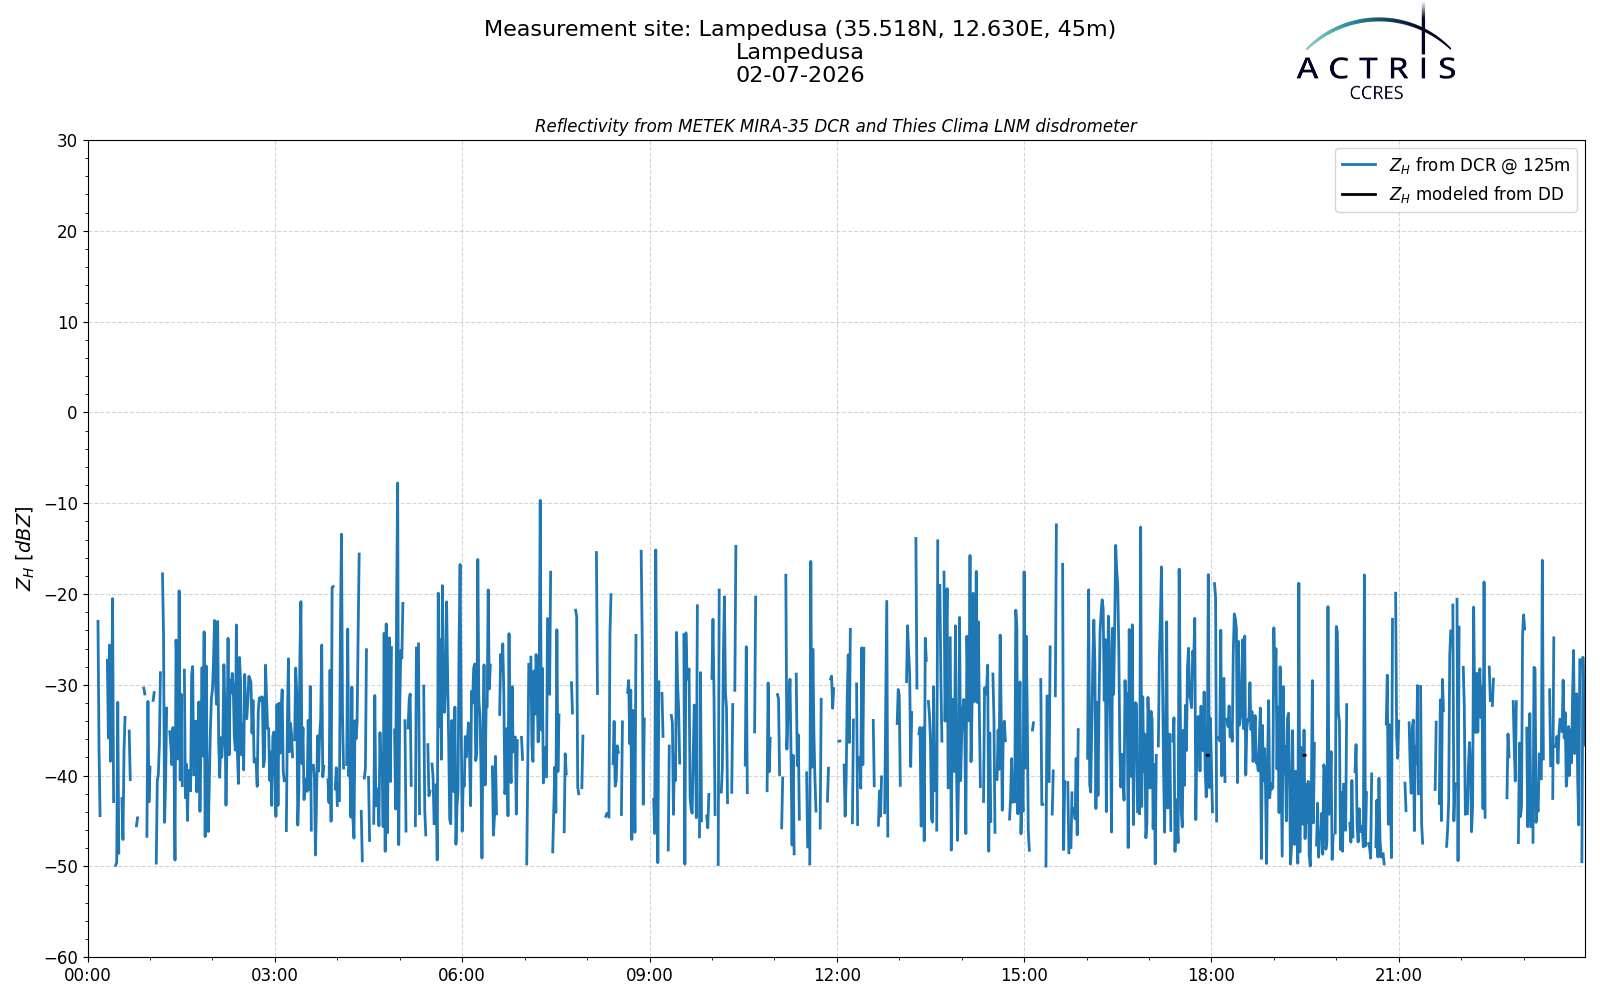Screen dimensions: 1600x1000
Task: Click the x-axis time label "21:00"
Action: [1398, 975]
